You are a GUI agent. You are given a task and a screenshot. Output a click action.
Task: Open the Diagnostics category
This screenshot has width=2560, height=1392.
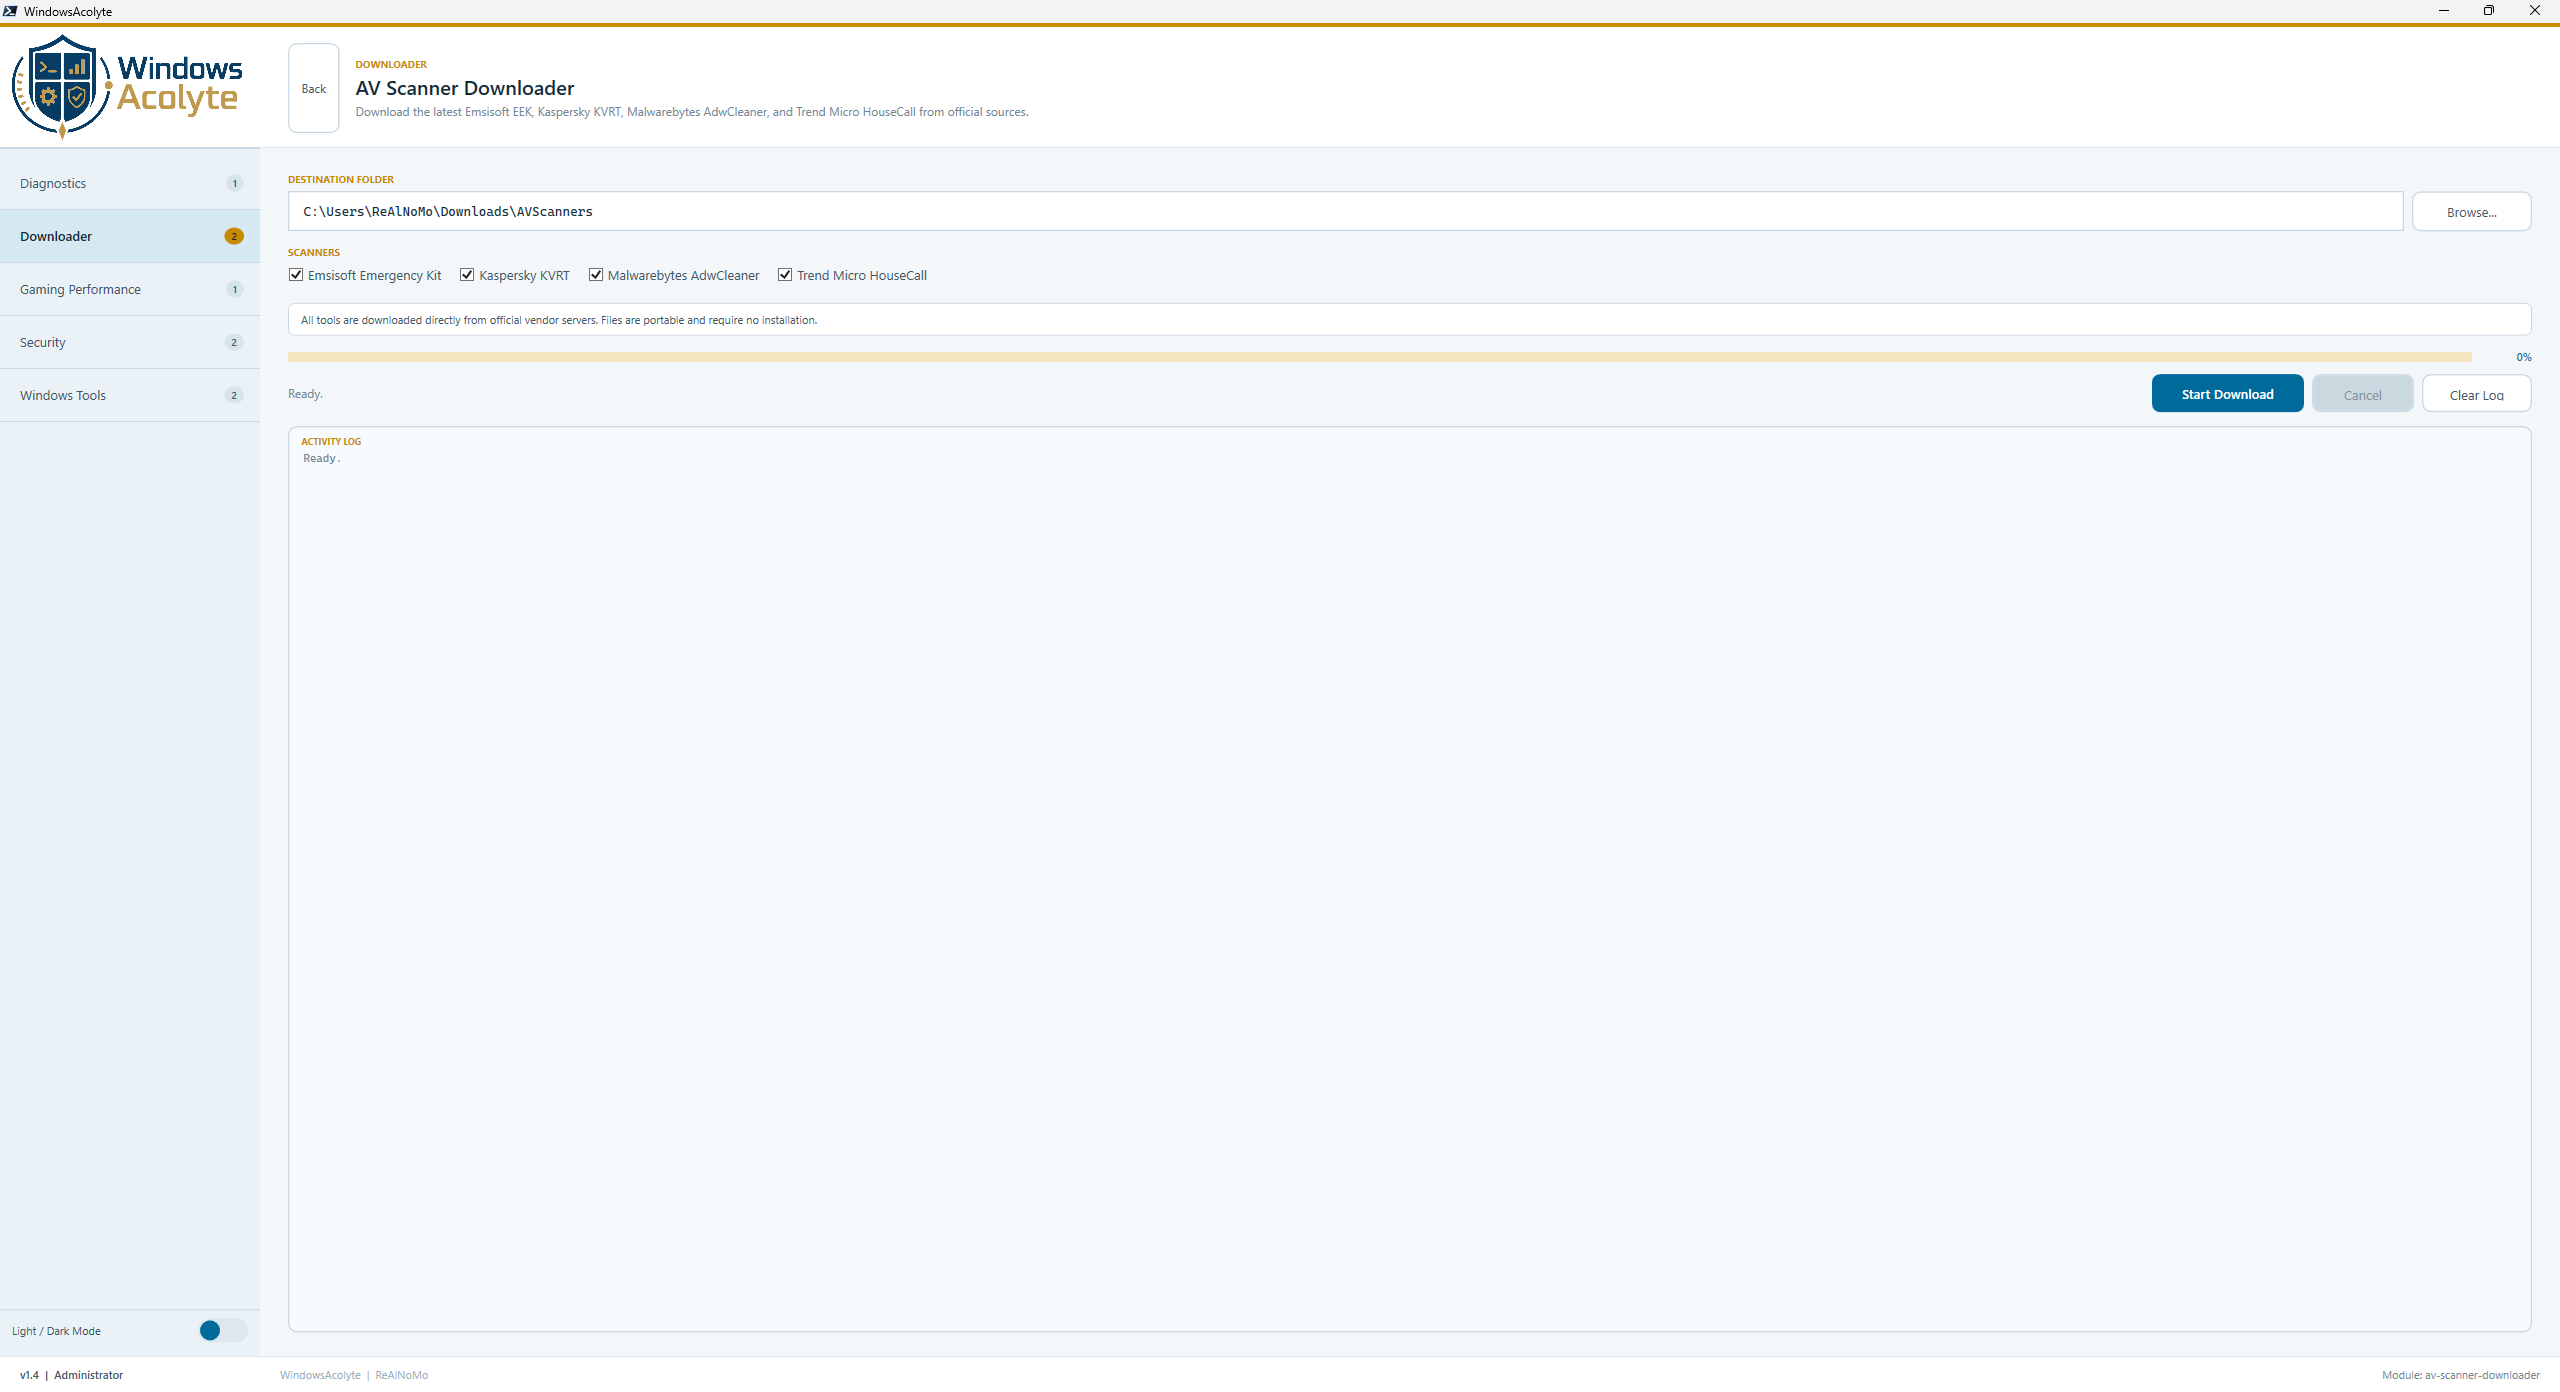(x=130, y=183)
